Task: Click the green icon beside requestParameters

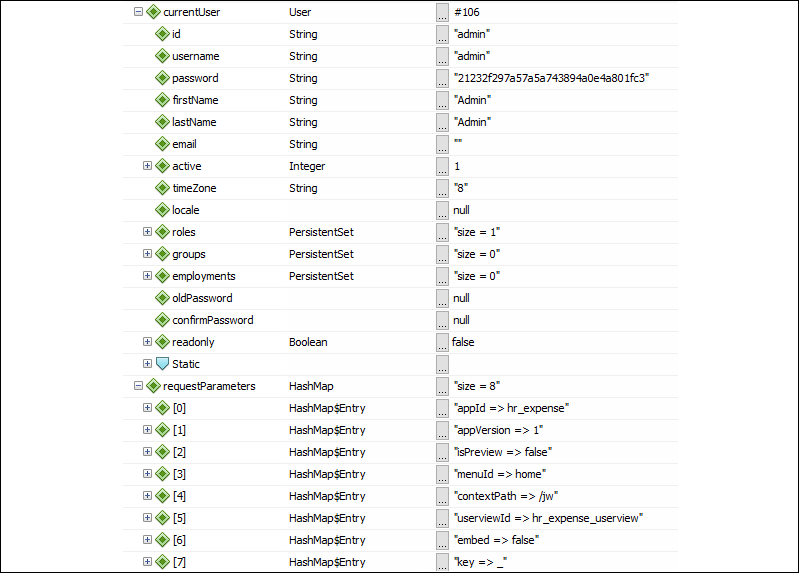Action: pos(153,386)
